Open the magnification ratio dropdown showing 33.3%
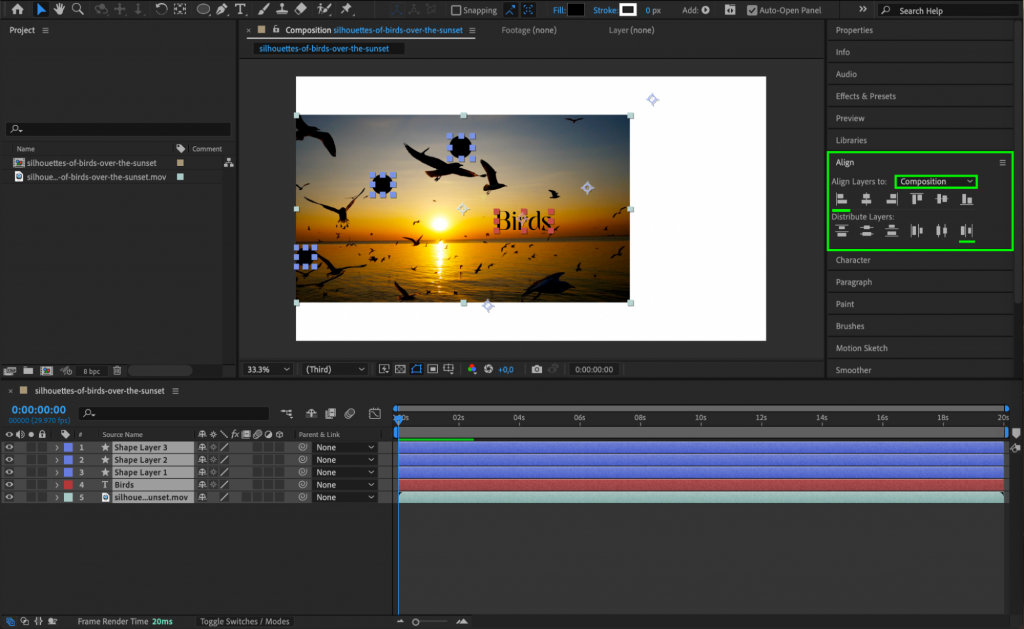1024x629 pixels. [268, 369]
